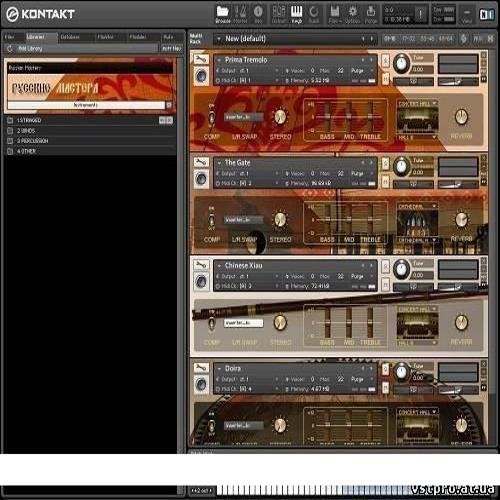Open Purge dropdown in Prima Tremolo header
The width and height of the screenshot is (500, 500).
coord(361,71)
